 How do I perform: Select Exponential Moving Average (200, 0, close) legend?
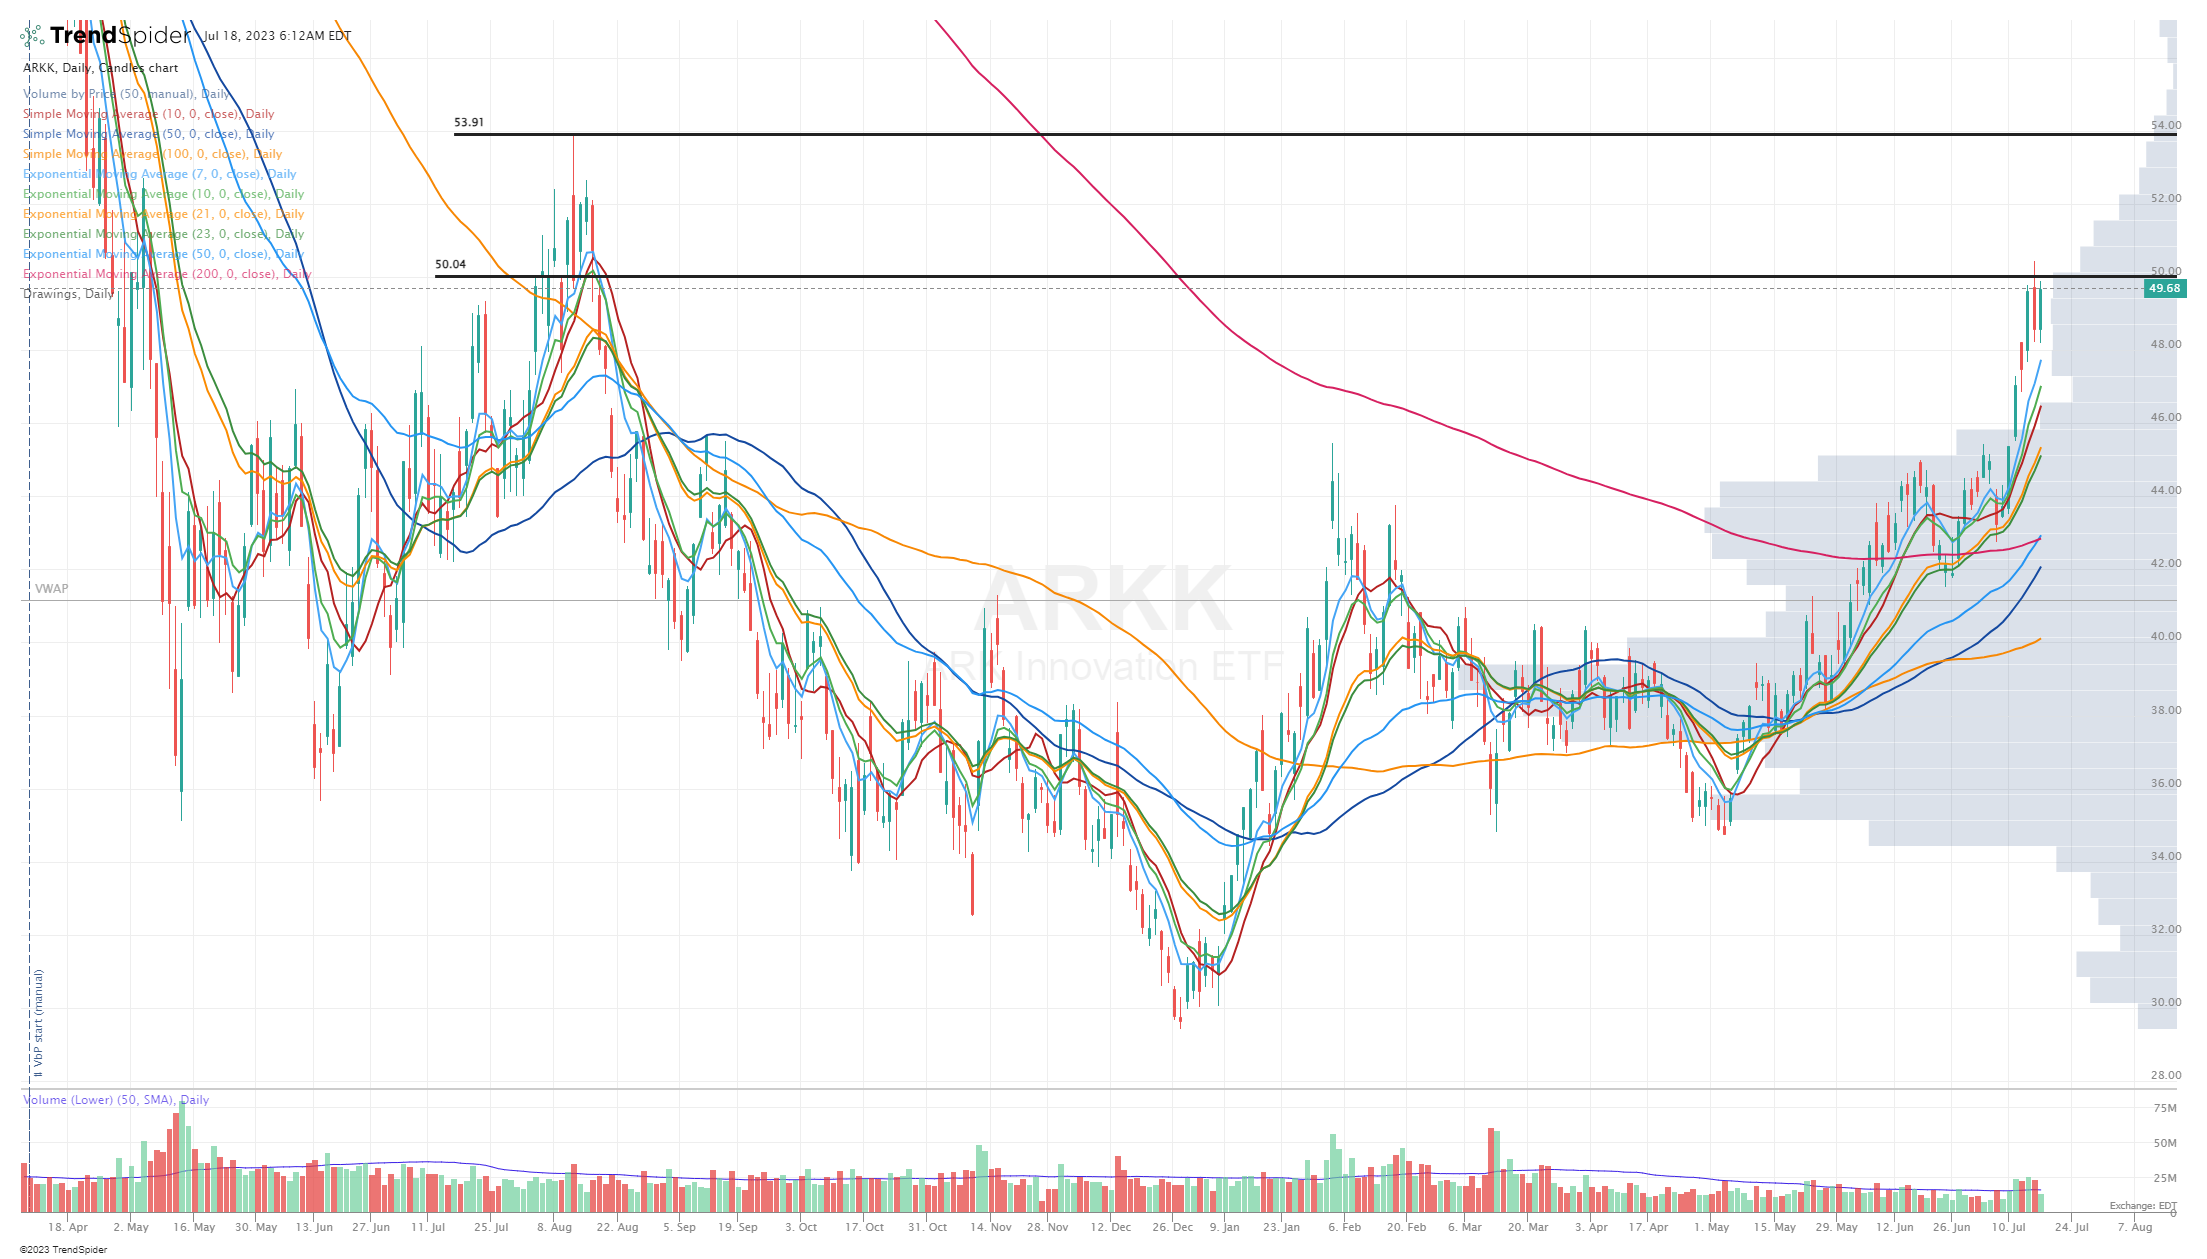pos(168,274)
